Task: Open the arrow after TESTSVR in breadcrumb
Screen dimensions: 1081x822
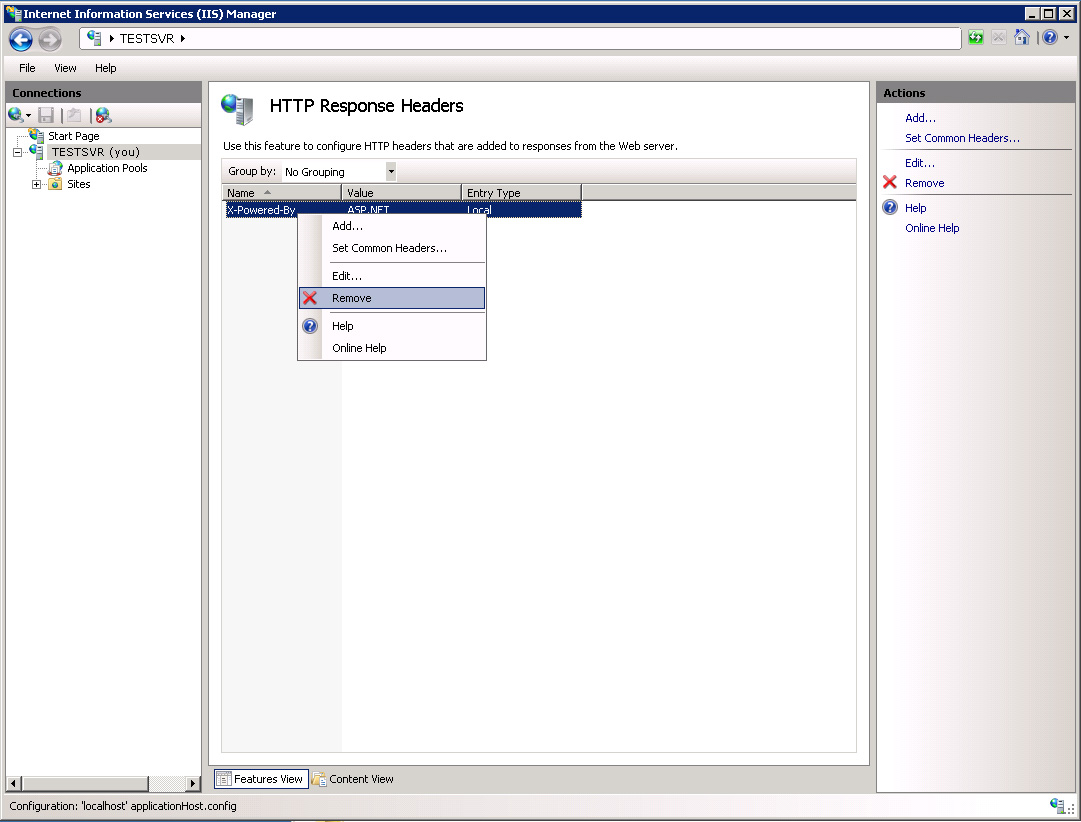Action: coord(183,39)
